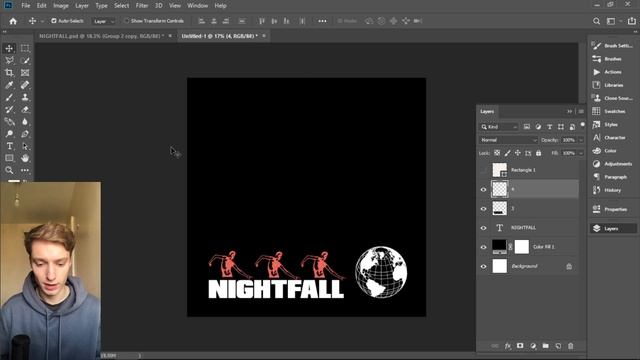Open the Window menu
The height and width of the screenshot is (360, 640).
[198, 6]
